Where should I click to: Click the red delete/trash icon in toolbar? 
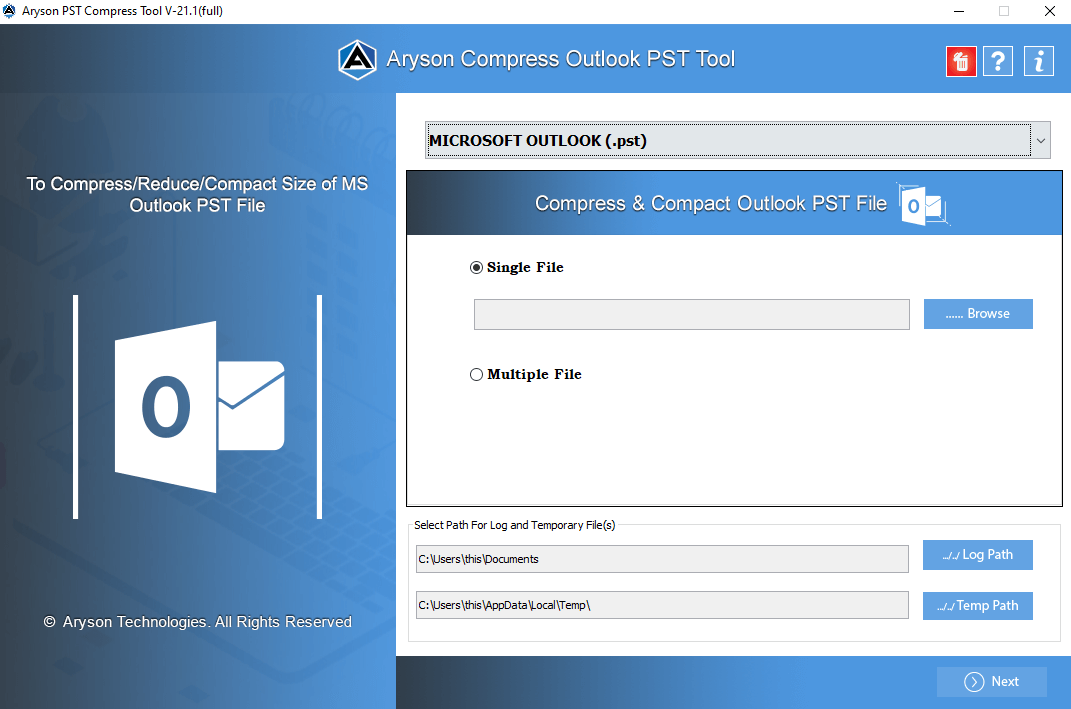960,61
